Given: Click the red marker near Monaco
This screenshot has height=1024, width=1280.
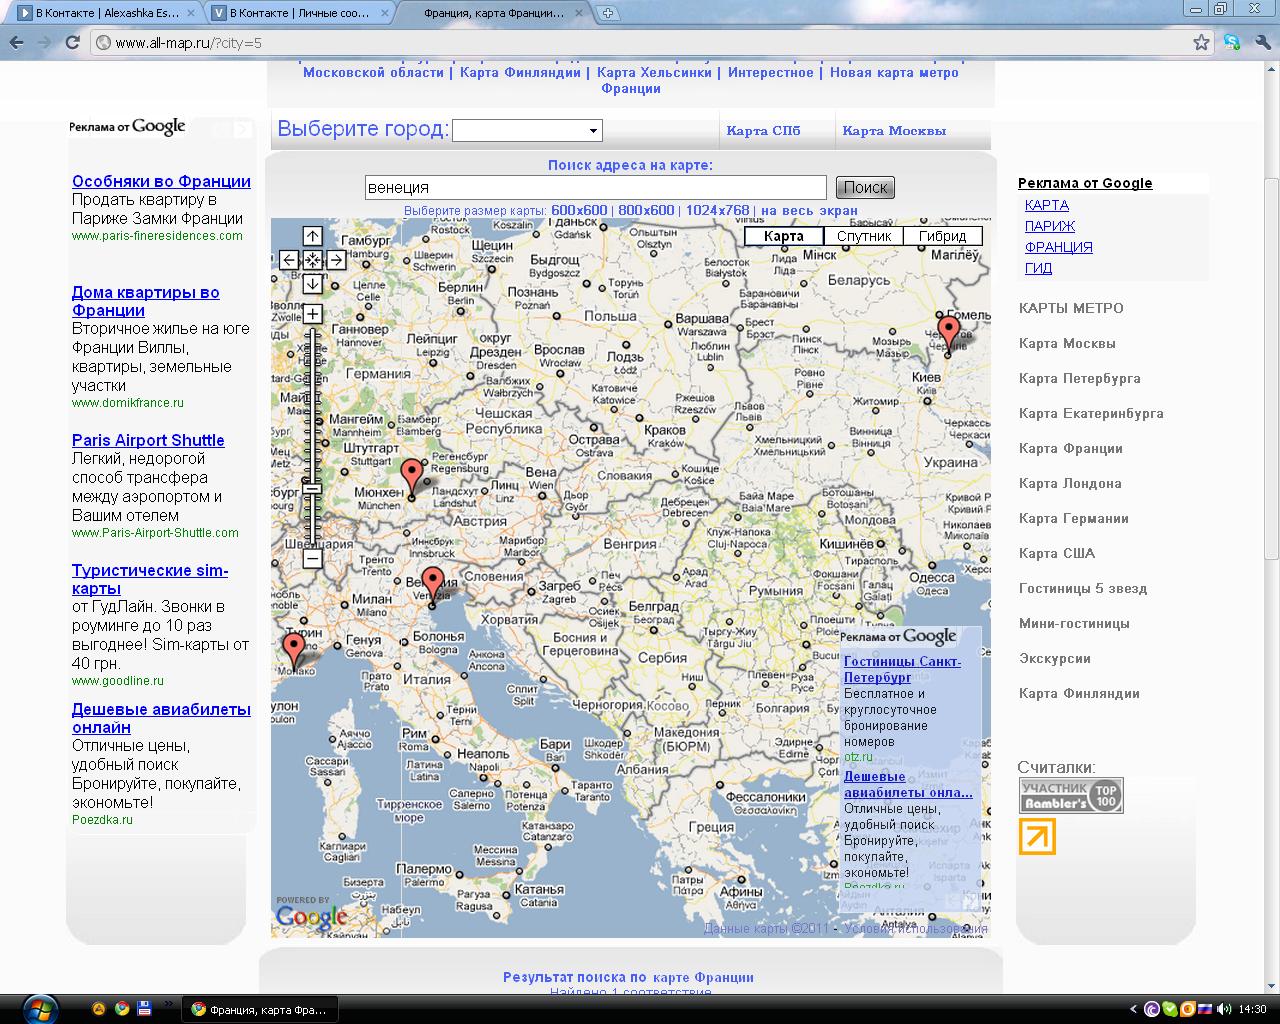Looking at the screenshot, I should [x=293, y=650].
